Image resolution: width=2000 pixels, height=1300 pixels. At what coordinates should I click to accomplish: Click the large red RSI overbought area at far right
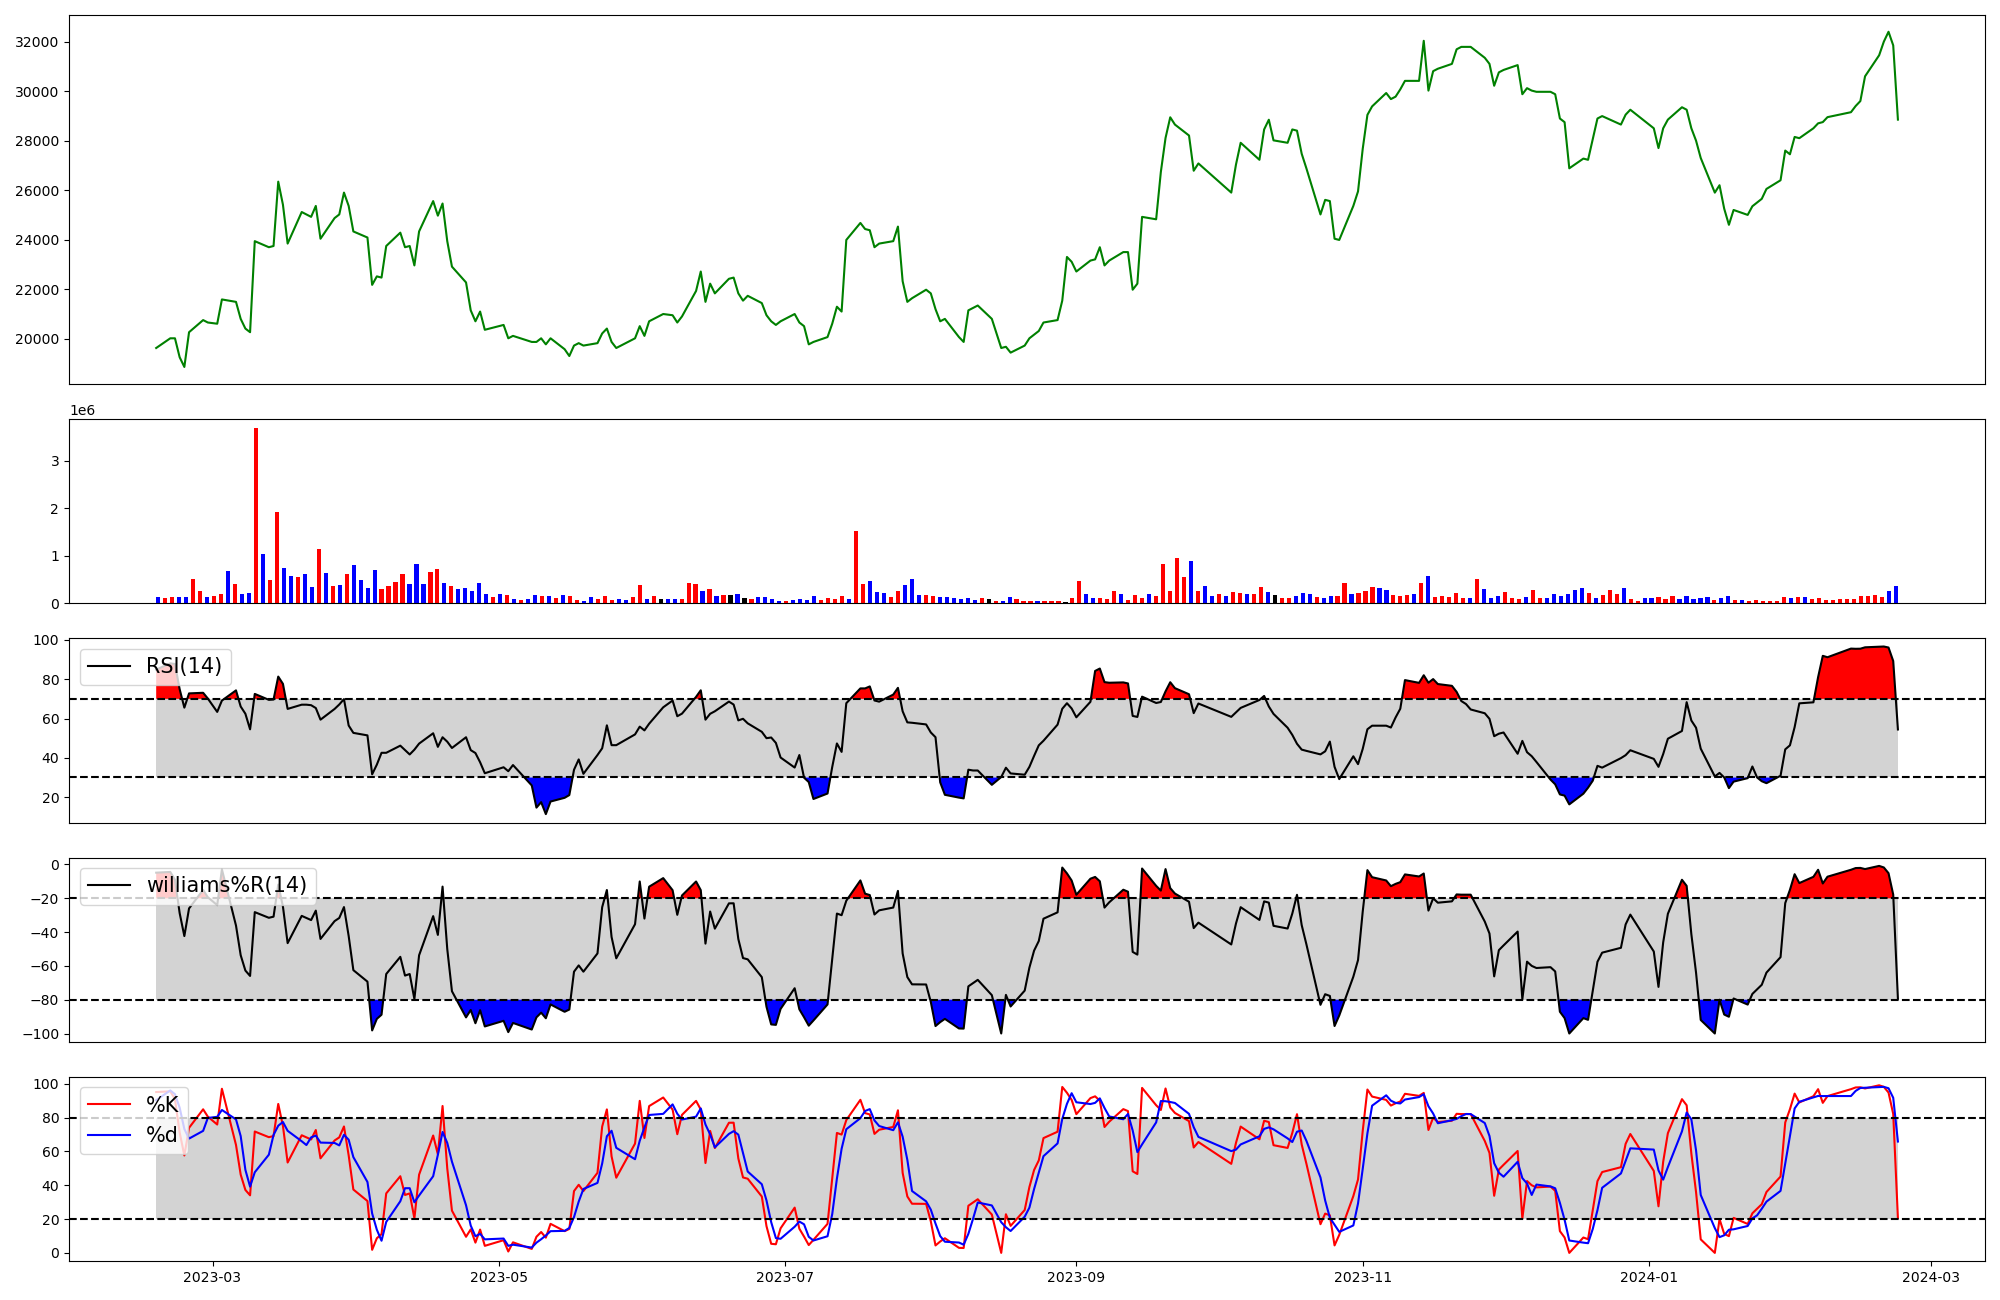(1855, 675)
